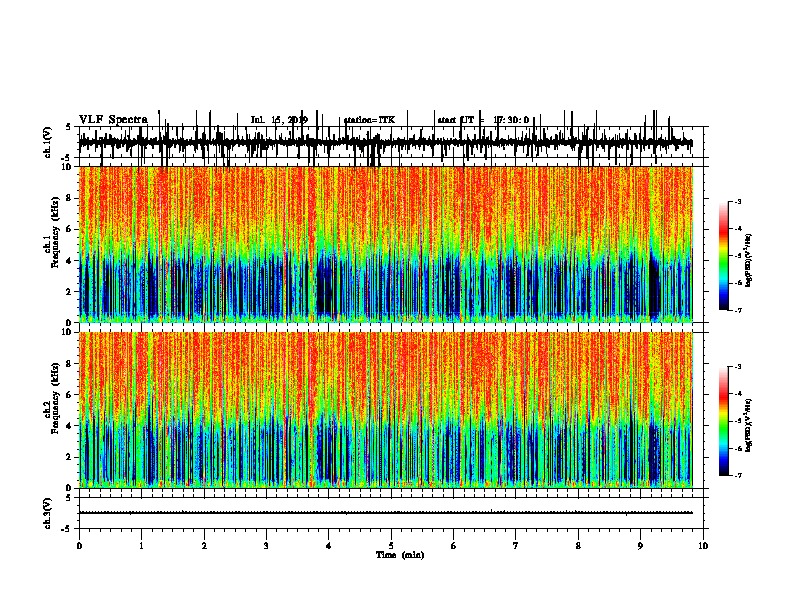
Task: Click time axis tick label "8"
Action: (x=578, y=546)
